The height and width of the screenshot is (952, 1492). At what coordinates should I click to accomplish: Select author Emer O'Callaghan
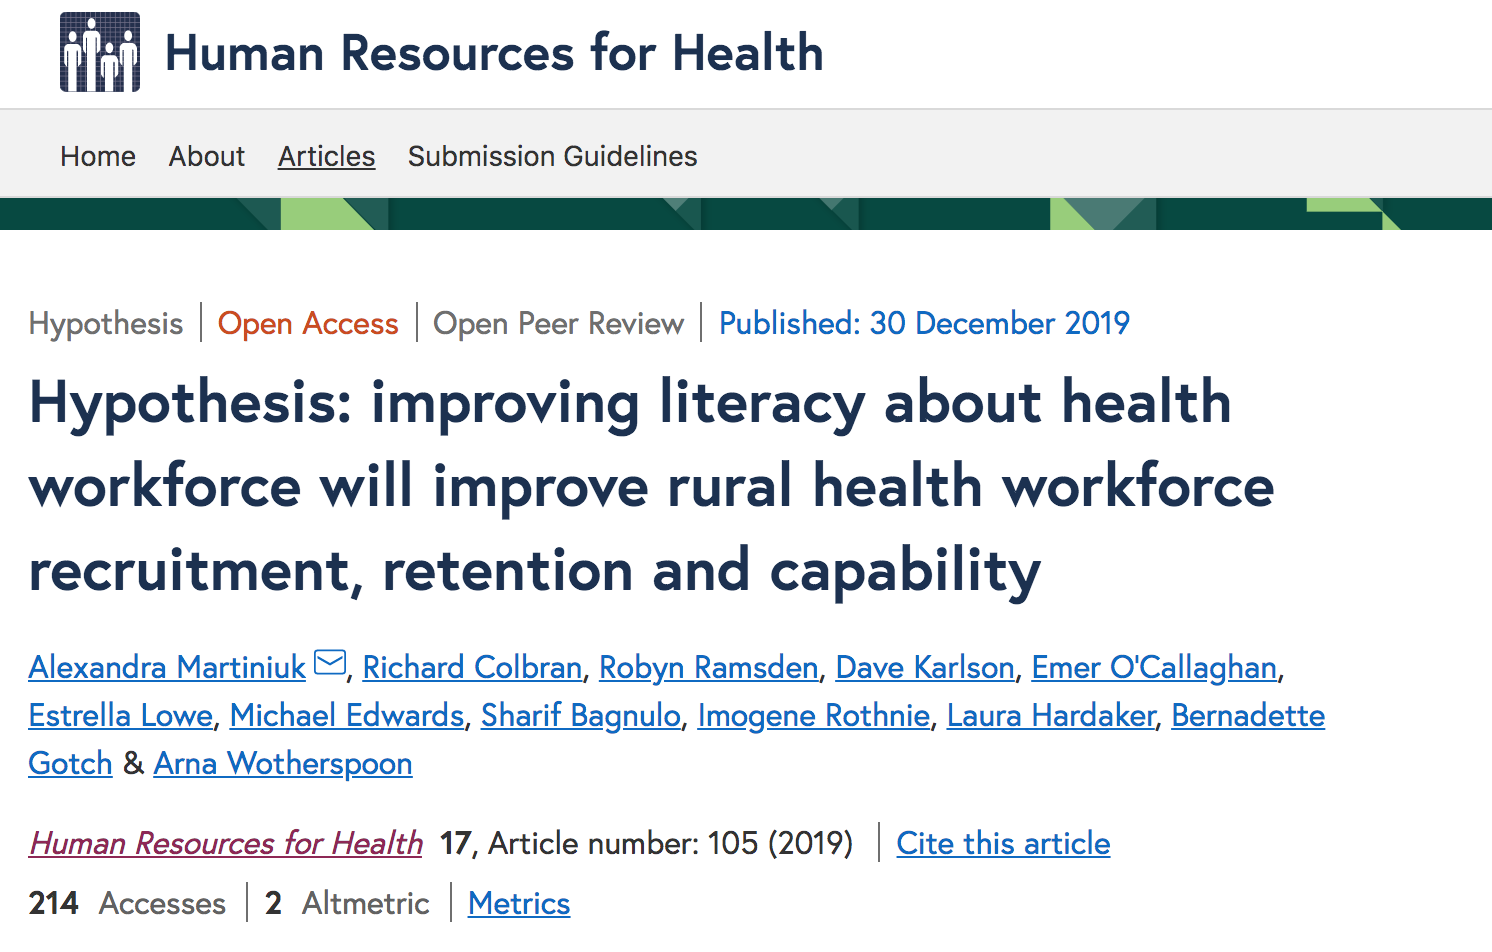(x=1154, y=667)
